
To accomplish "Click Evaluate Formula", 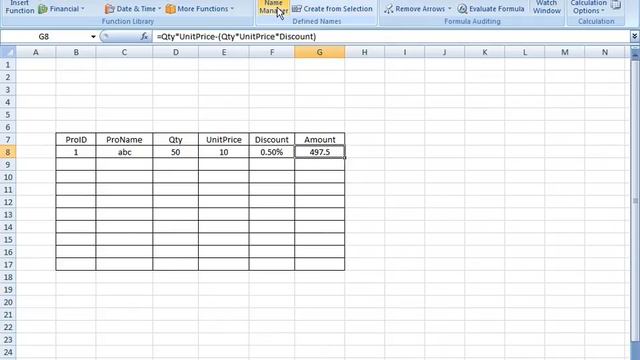I will (491, 9).
